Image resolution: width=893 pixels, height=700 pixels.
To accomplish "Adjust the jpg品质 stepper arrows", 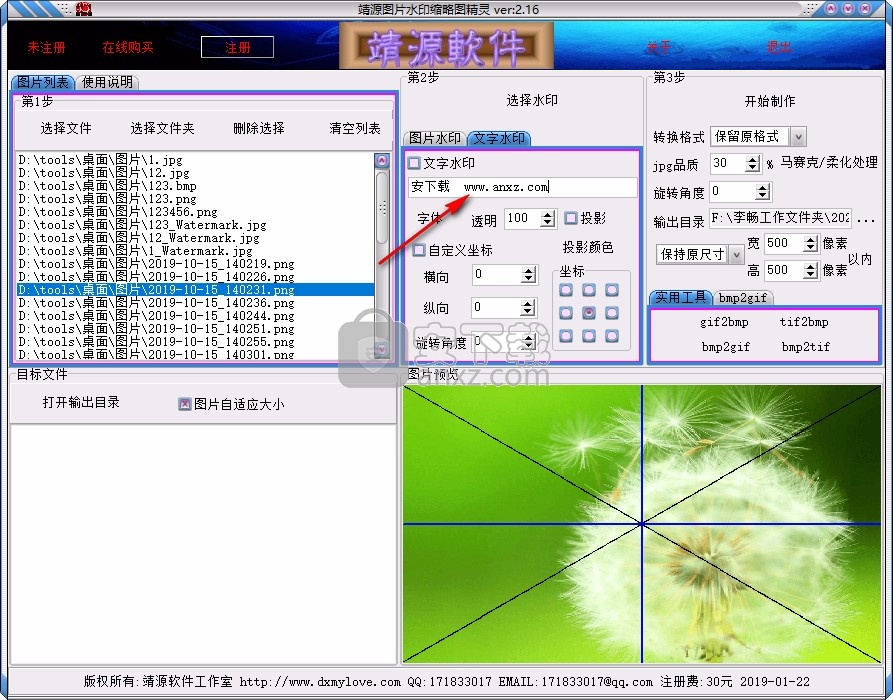I will (x=752, y=164).
